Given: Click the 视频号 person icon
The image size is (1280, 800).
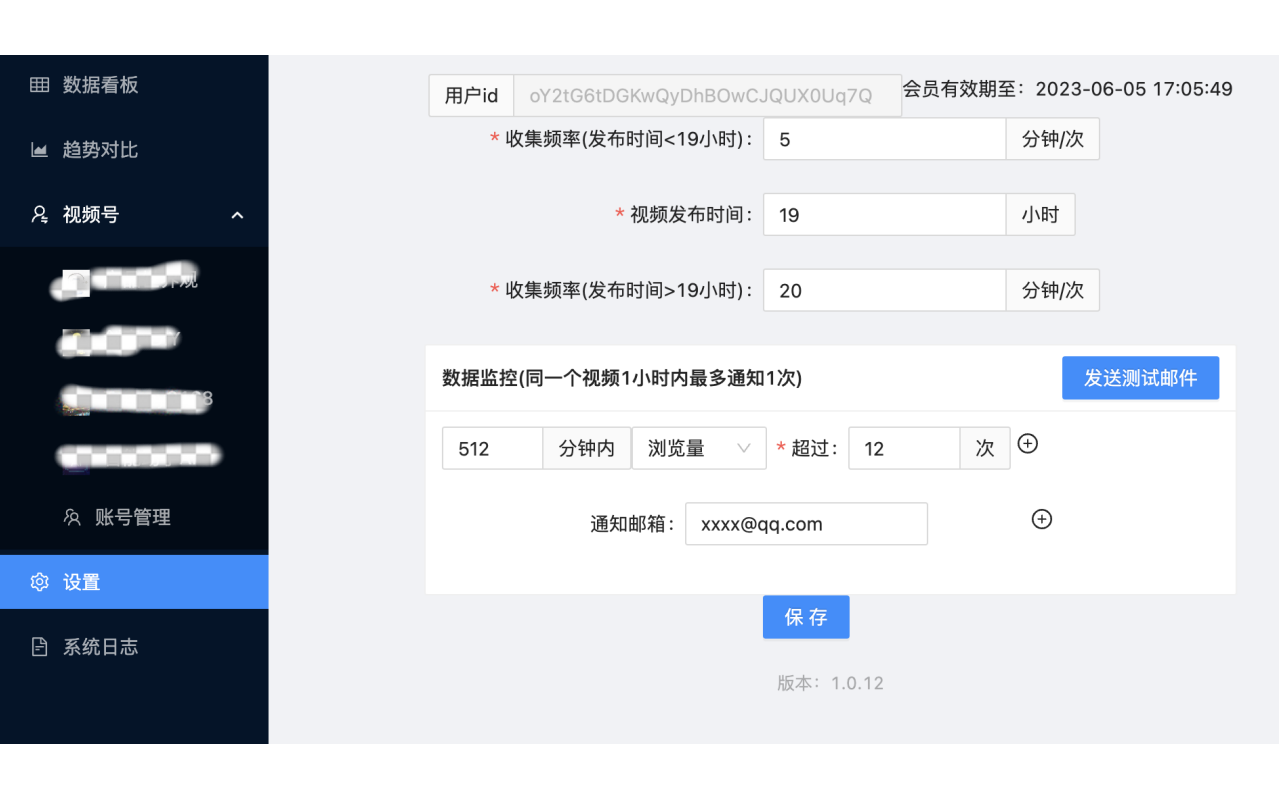Looking at the screenshot, I should (40, 214).
